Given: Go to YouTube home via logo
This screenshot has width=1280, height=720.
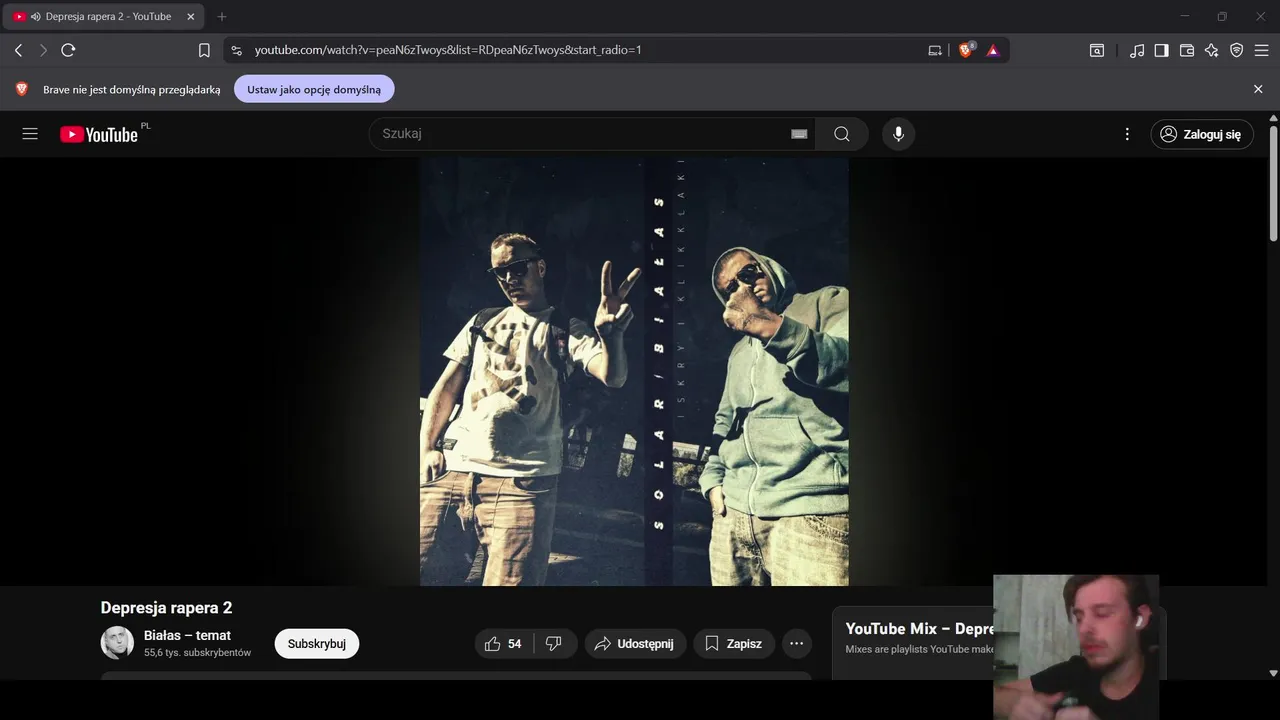Looking at the screenshot, I should 98,134.
